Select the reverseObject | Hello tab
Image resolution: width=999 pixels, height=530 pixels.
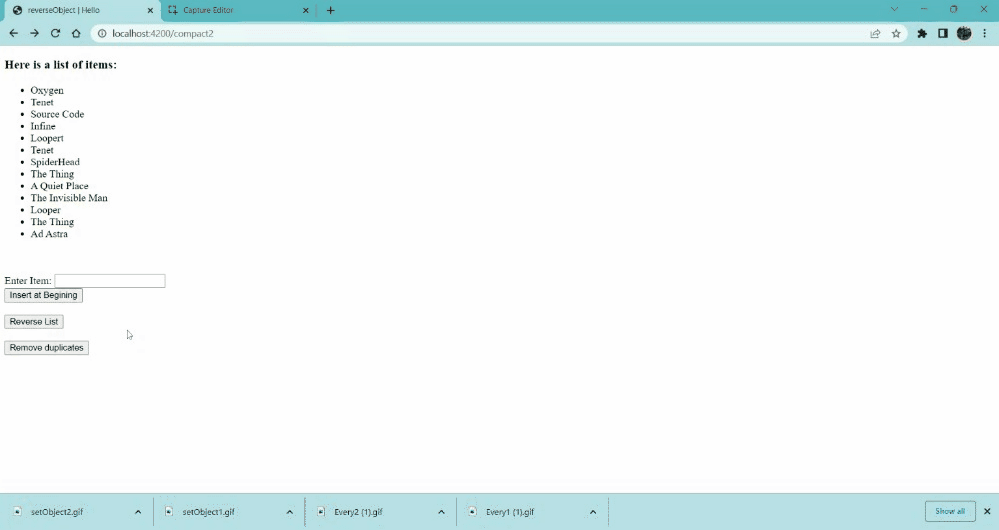click(x=82, y=10)
